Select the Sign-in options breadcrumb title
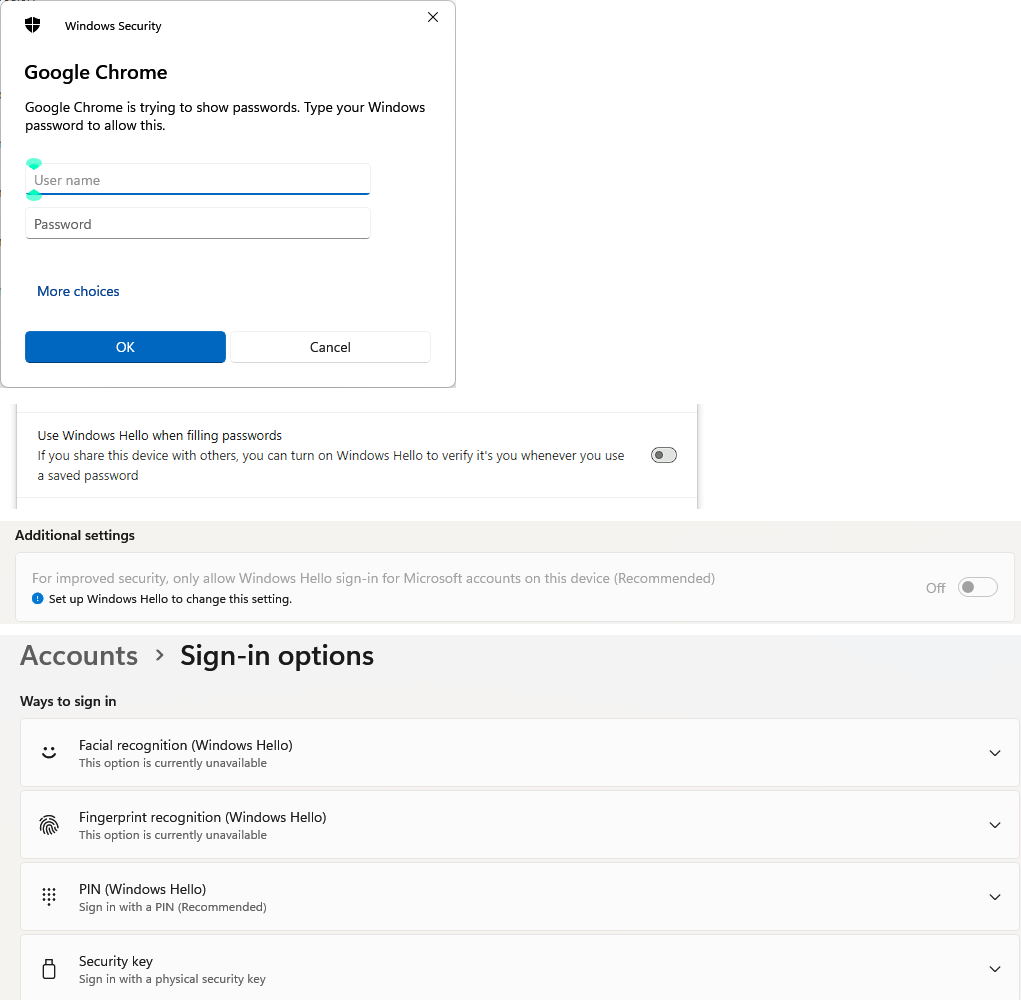The width and height of the screenshot is (1021, 1000). [277, 656]
